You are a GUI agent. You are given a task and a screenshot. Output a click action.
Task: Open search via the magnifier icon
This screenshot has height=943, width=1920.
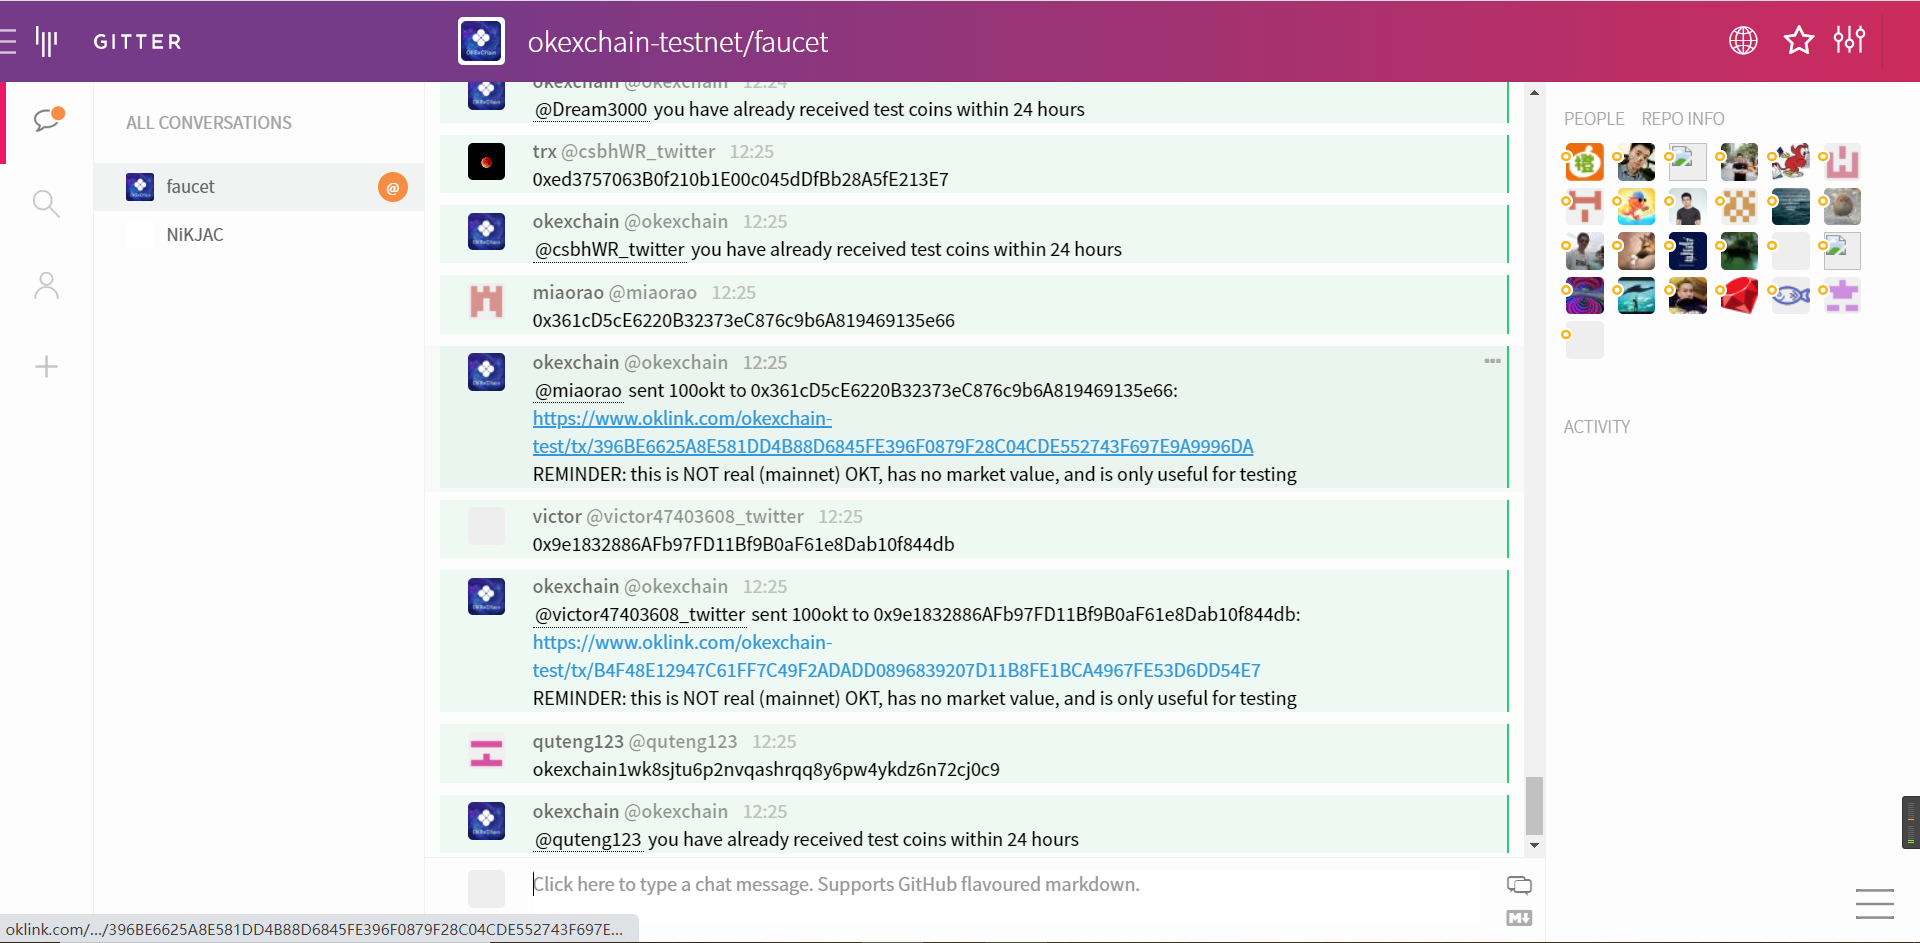point(46,204)
